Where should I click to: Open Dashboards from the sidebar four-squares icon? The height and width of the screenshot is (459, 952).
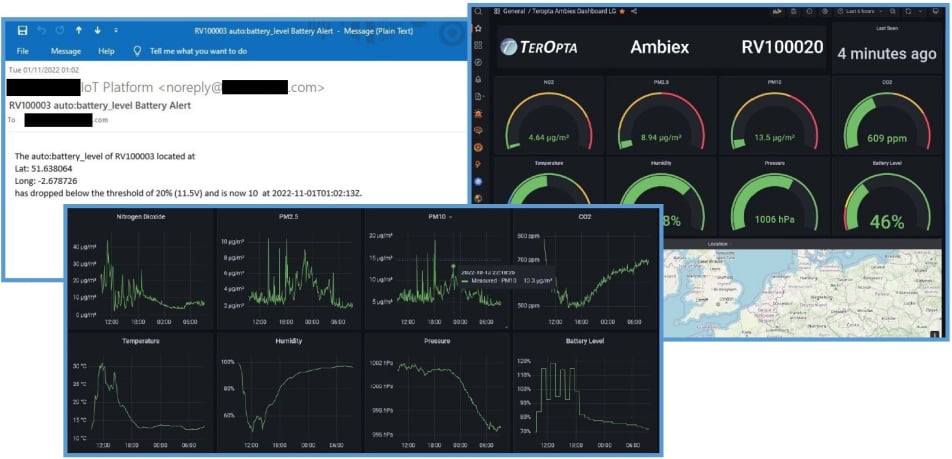coord(478,45)
